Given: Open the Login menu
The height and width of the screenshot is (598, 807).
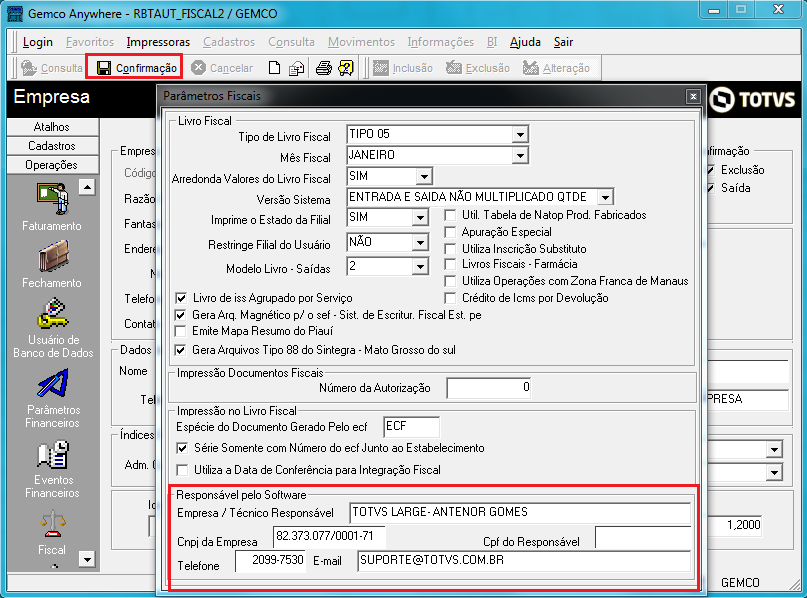Looking at the screenshot, I should pyautogui.click(x=38, y=42).
